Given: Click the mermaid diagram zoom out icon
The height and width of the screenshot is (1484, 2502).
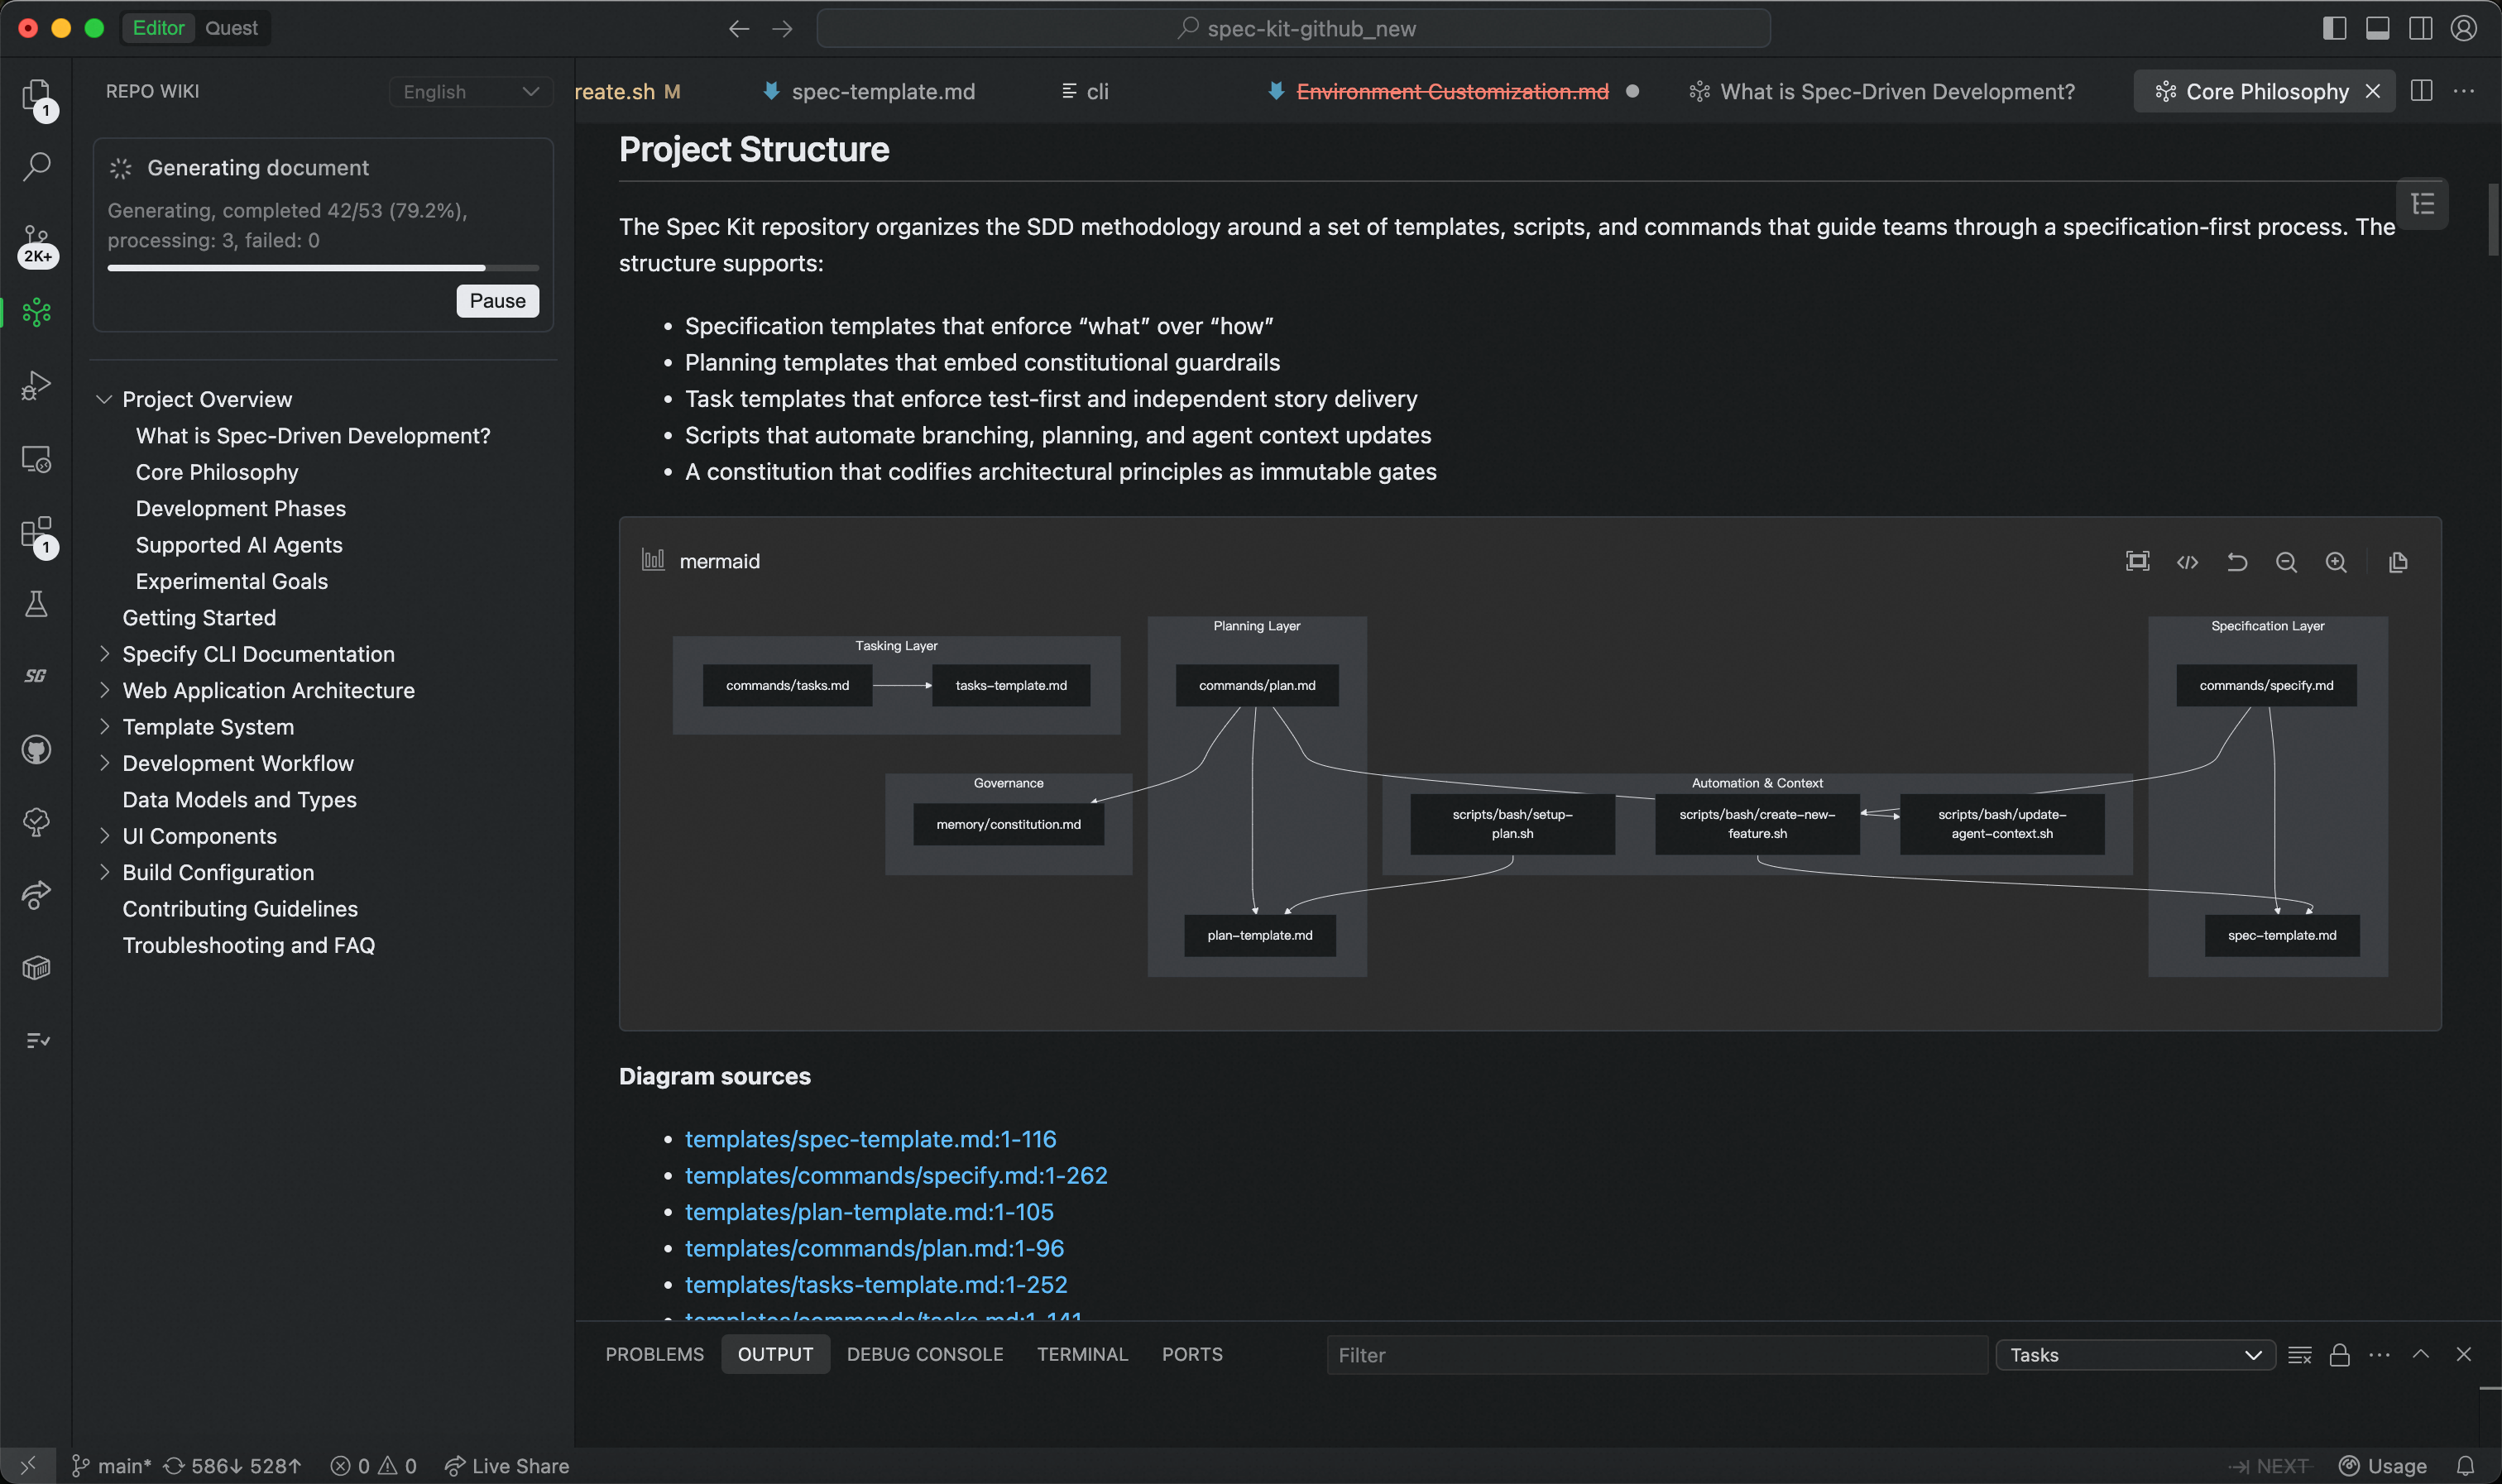Looking at the screenshot, I should (x=2286, y=562).
